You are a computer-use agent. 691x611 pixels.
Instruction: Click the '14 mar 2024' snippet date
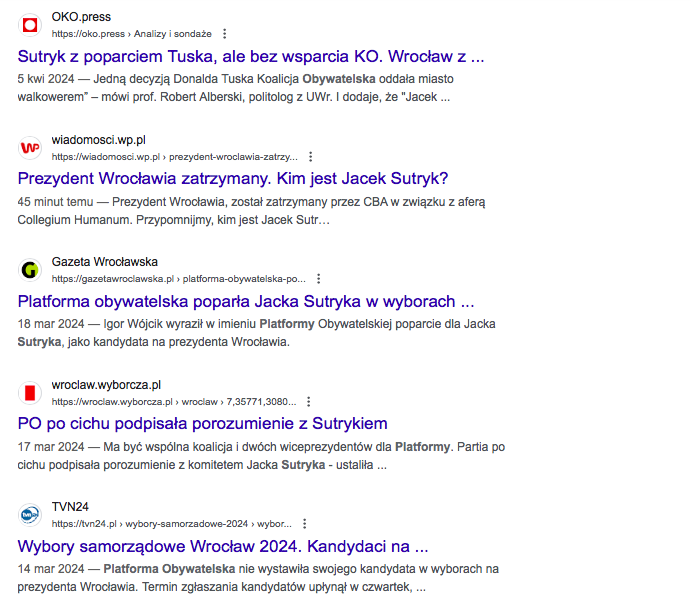[x=51, y=569]
